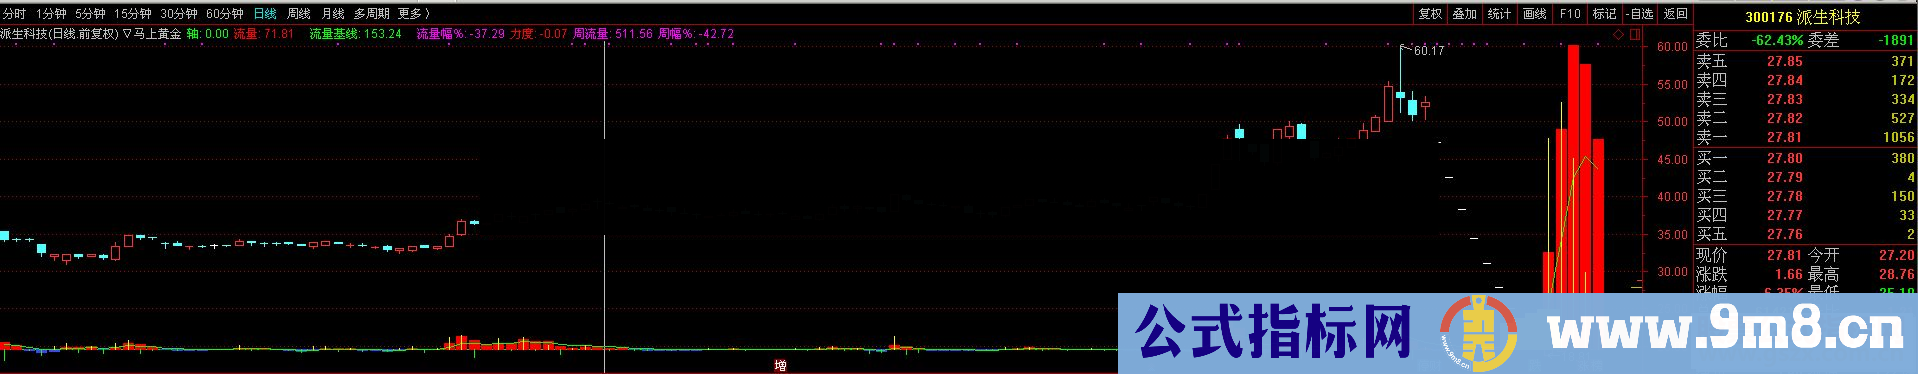The width and height of the screenshot is (1918, 374).
Task: Click the 买一 price 27.80
Action: [x=1784, y=158]
